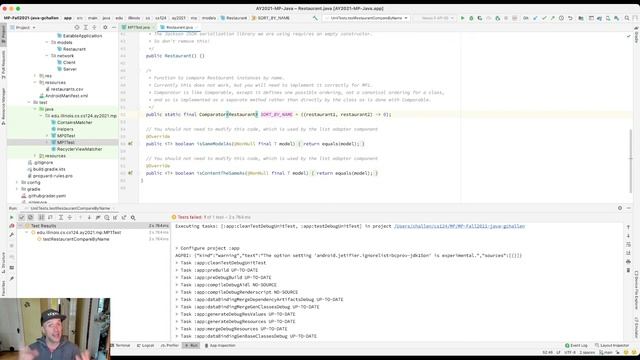Collapse Test Results root node
The width and height of the screenshot is (640, 360).
(x=20, y=226)
